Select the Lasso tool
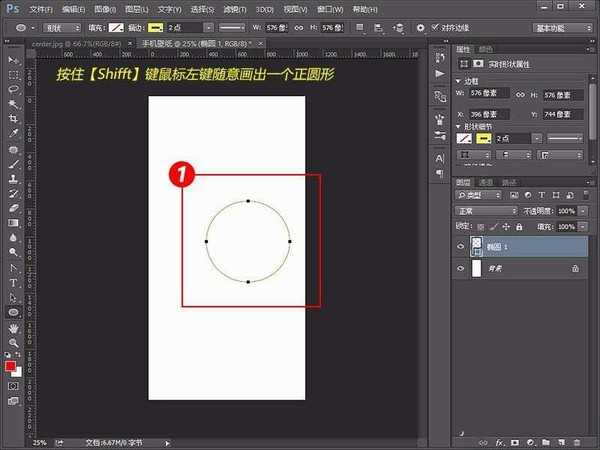The height and width of the screenshot is (450, 600). coord(14,89)
